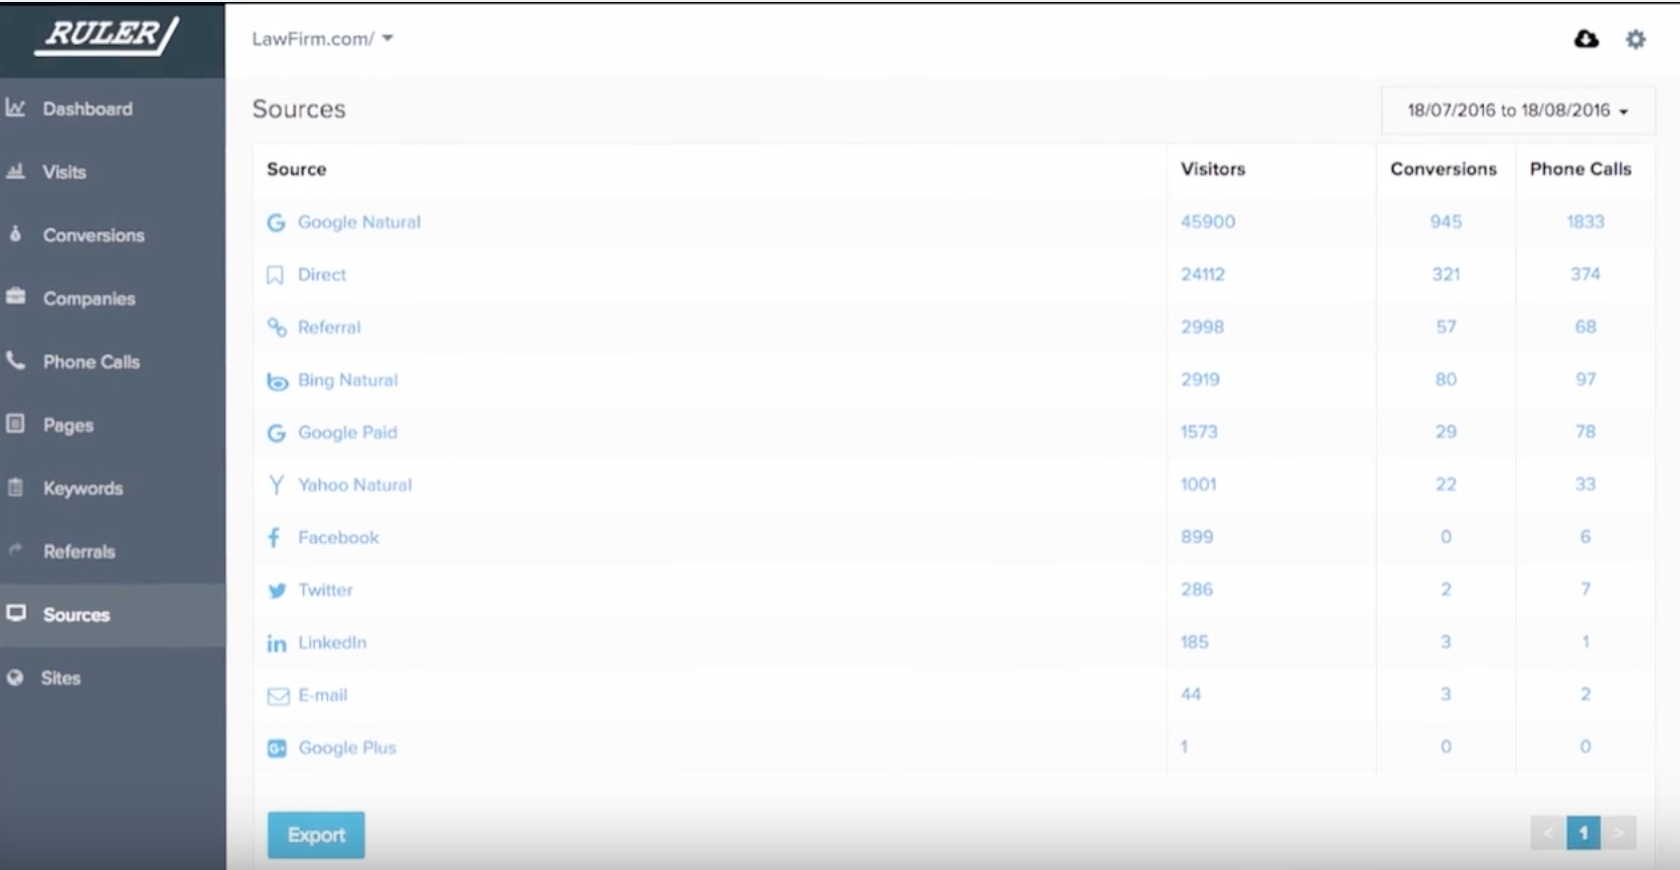This screenshot has height=870, width=1680.
Task: Click visitors value 2919
Action: [x=1200, y=379]
